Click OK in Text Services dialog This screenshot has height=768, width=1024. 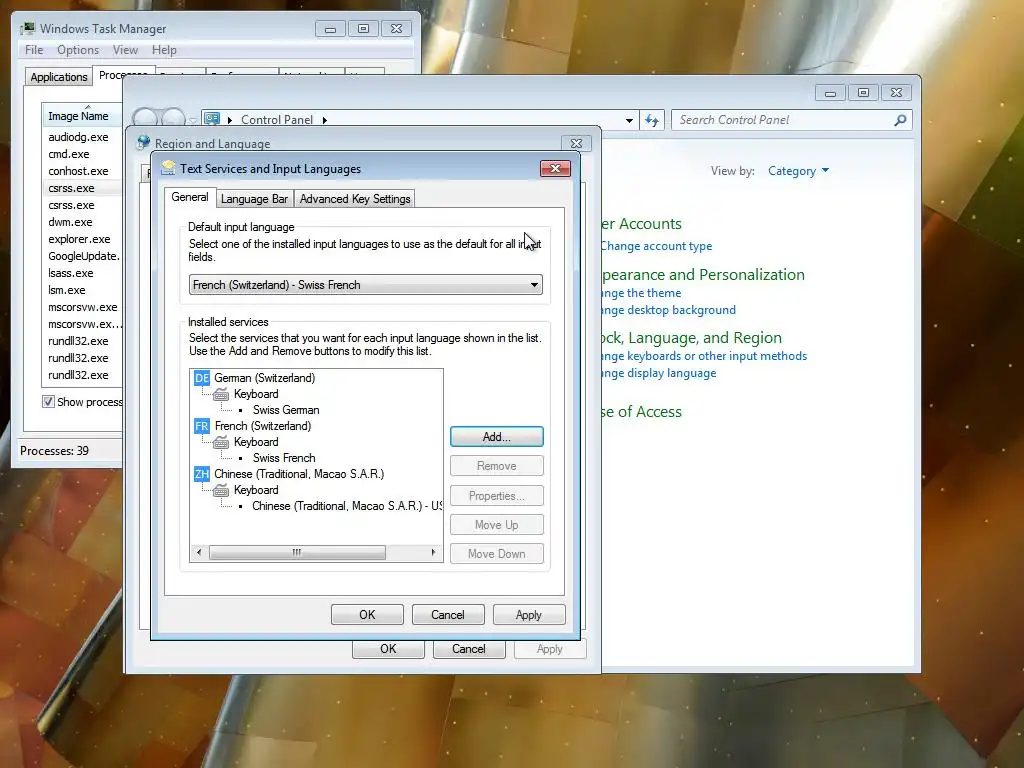click(x=367, y=615)
